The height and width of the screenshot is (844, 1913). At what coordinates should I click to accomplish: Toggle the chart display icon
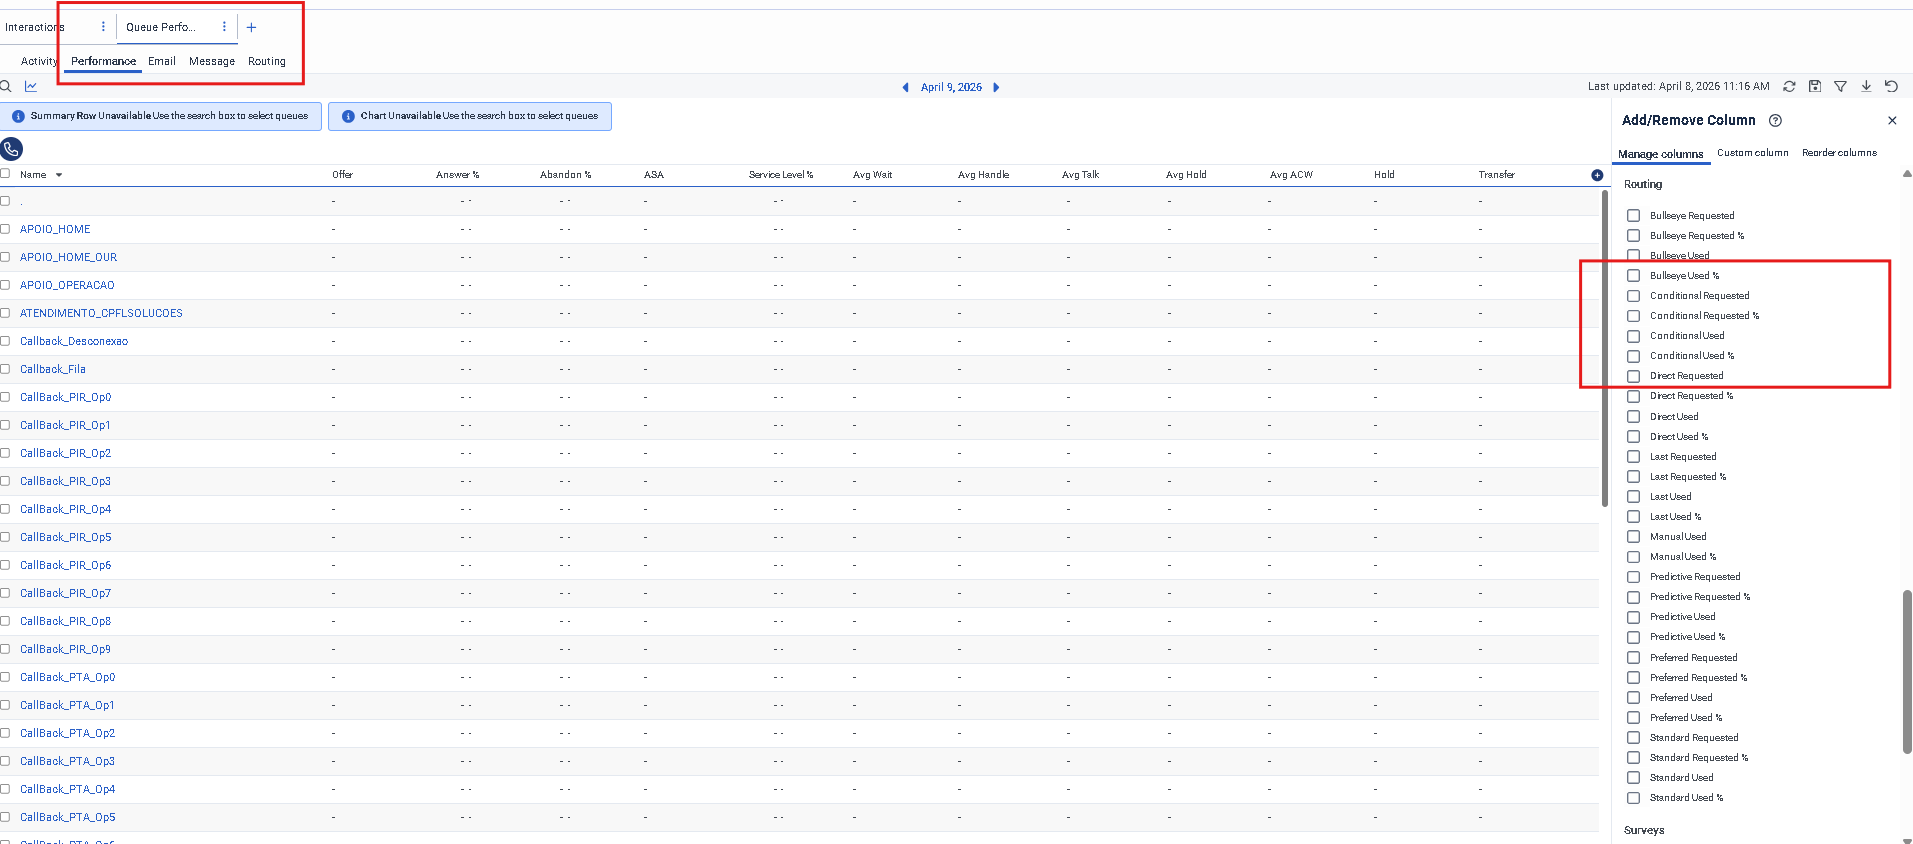coord(31,87)
